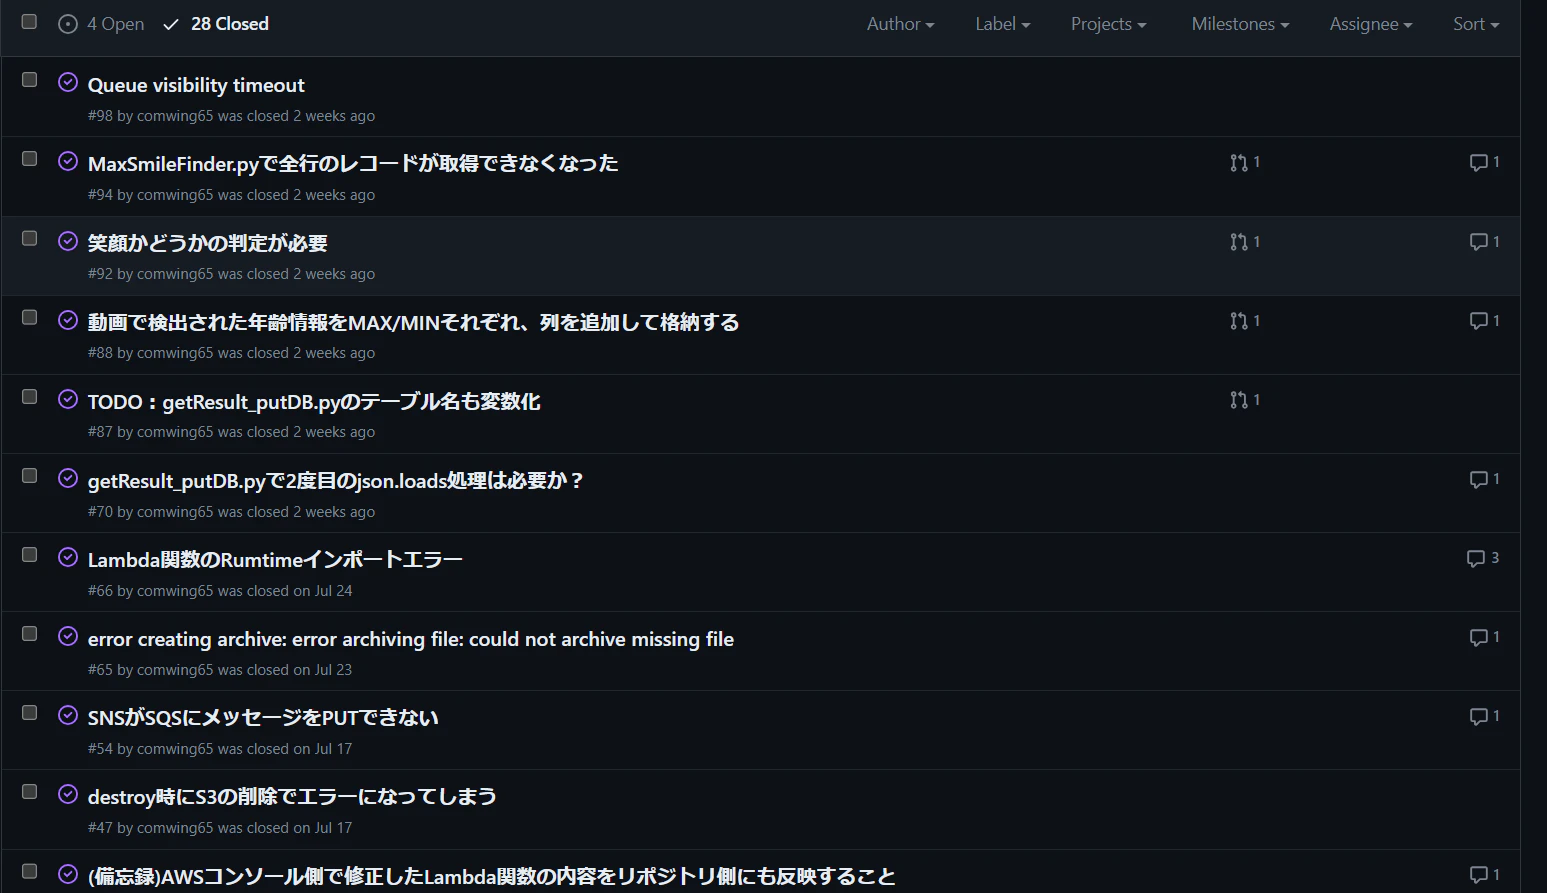Open issue error creating archive

(x=411, y=639)
